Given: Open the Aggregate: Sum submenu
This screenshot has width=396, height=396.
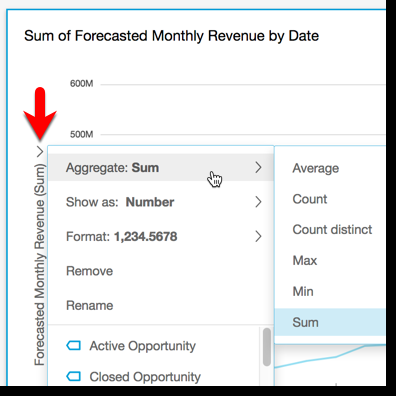Looking at the screenshot, I should click(161, 168).
